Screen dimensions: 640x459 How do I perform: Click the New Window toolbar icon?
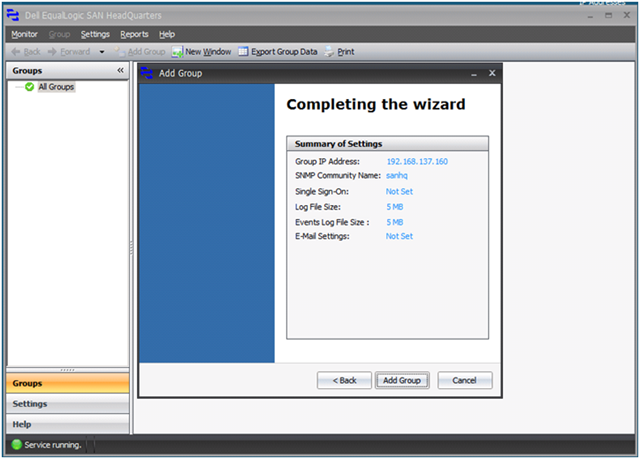coord(177,52)
